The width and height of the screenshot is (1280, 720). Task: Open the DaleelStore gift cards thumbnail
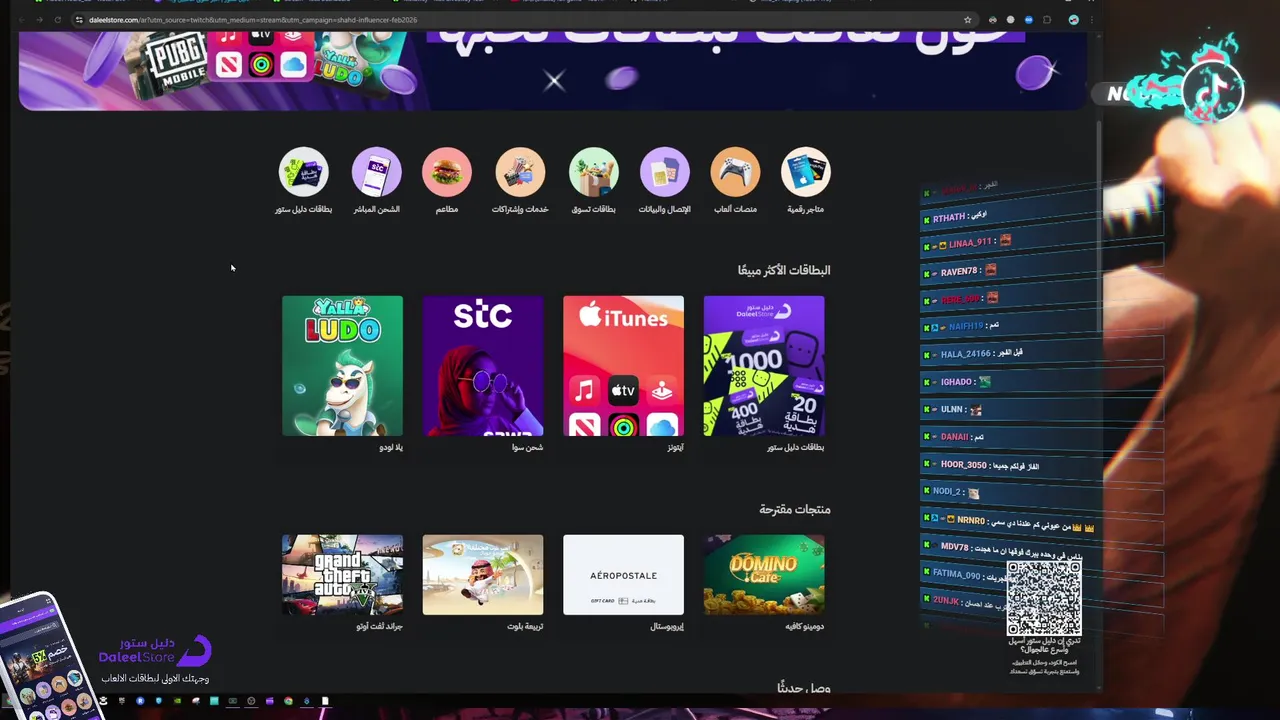tap(764, 366)
